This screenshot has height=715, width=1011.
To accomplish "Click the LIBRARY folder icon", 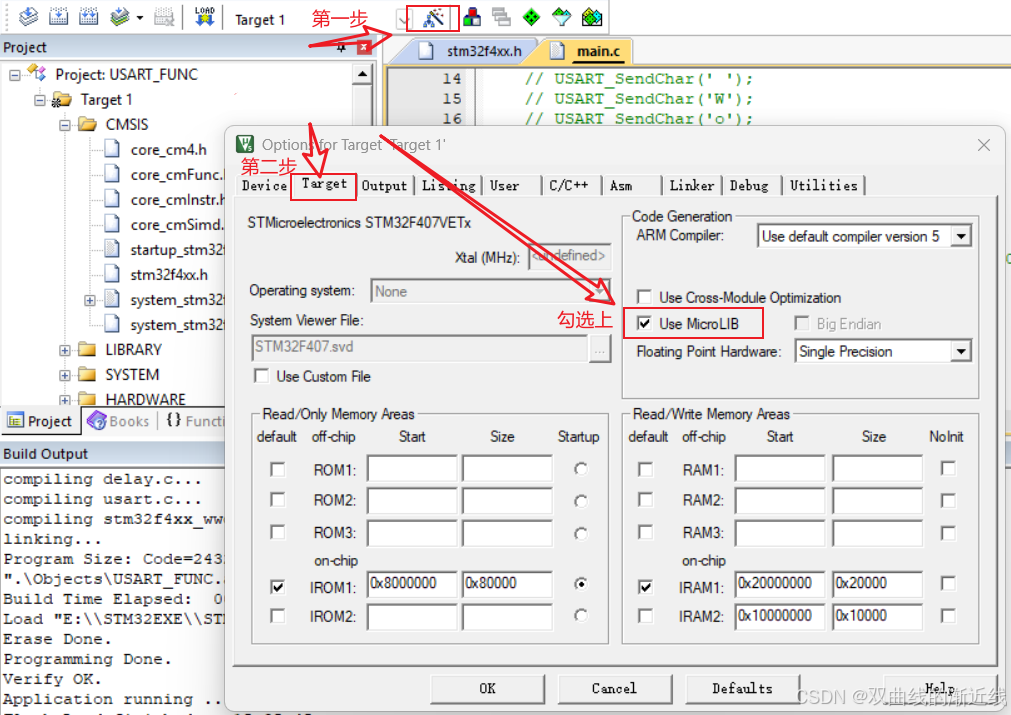I will pyautogui.click(x=87, y=349).
